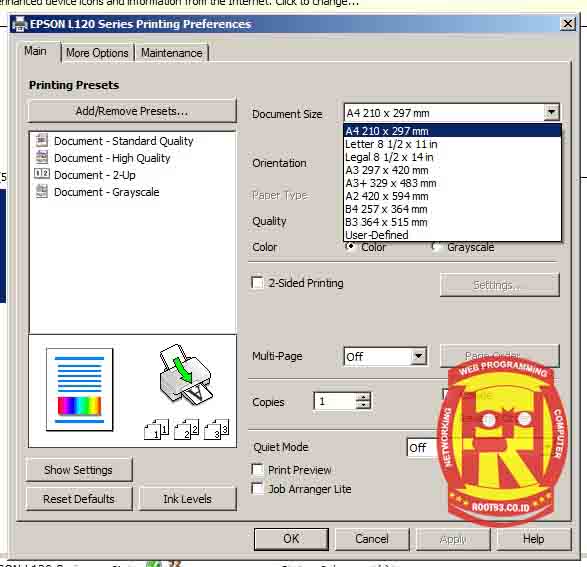Click the printer icon in title bar
This screenshot has width=587, height=567.
pyautogui.click(x=19, y=24)
